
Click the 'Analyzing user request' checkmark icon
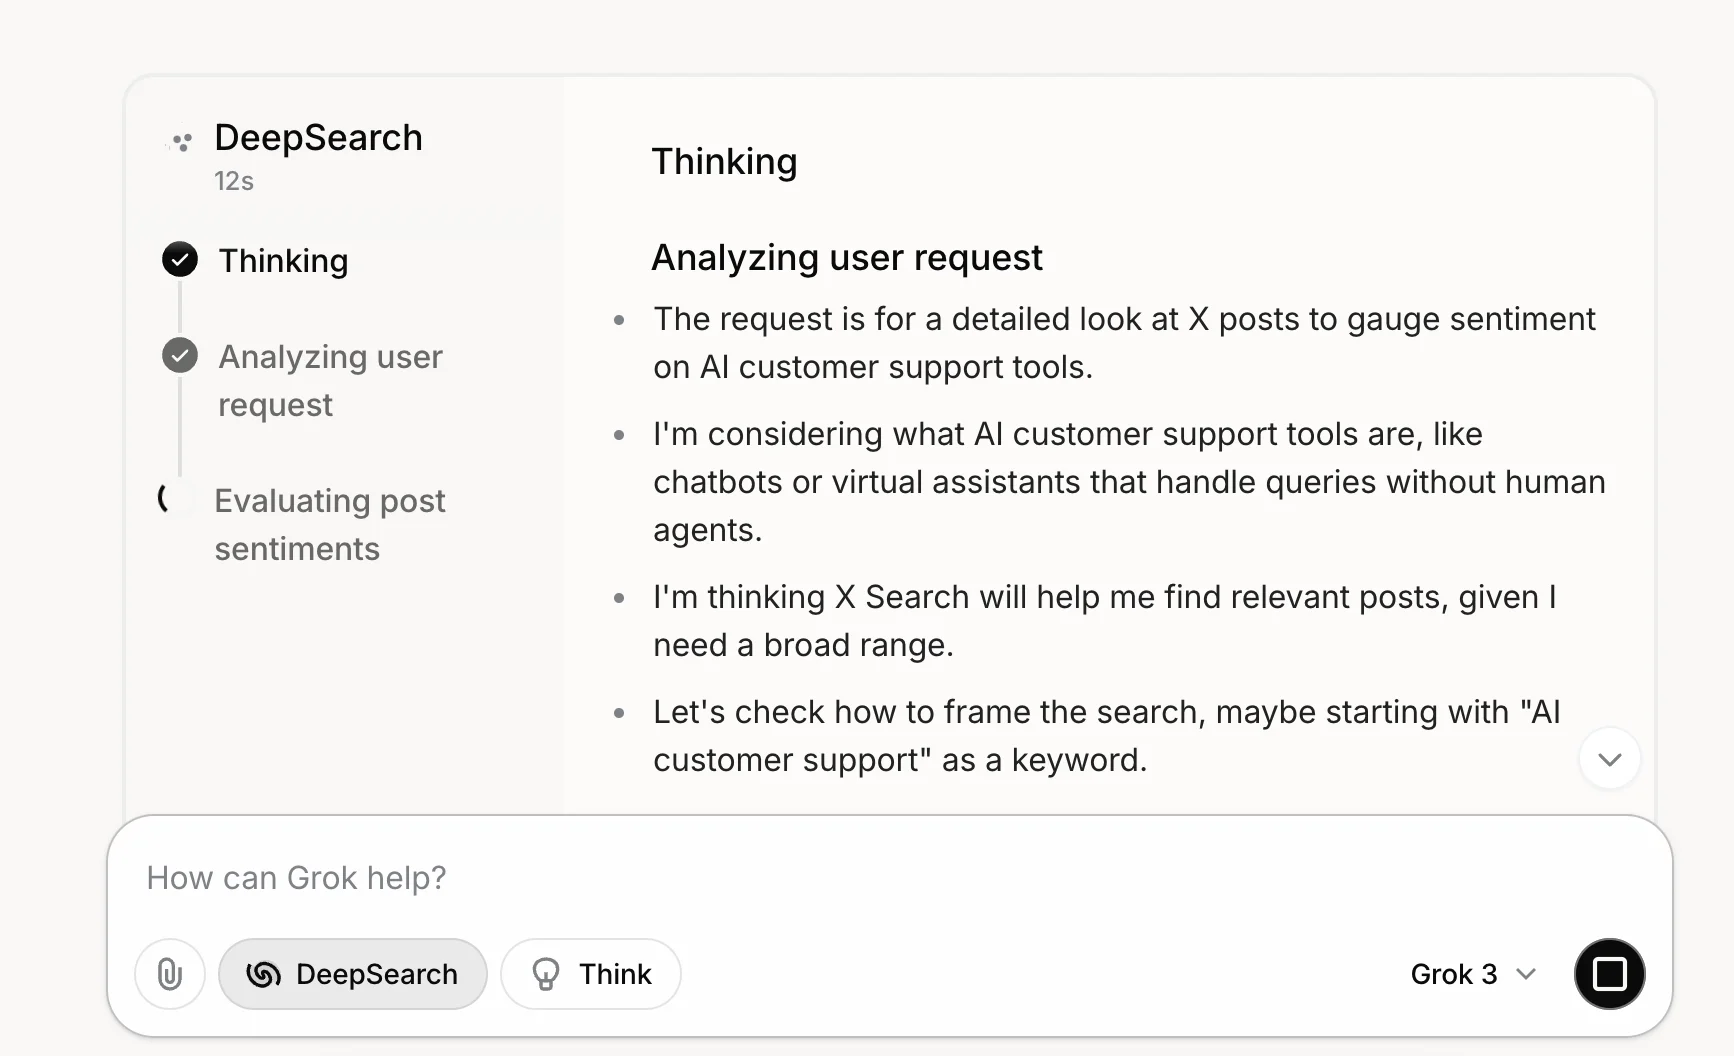pyautogui.click(x=180, y=355)
